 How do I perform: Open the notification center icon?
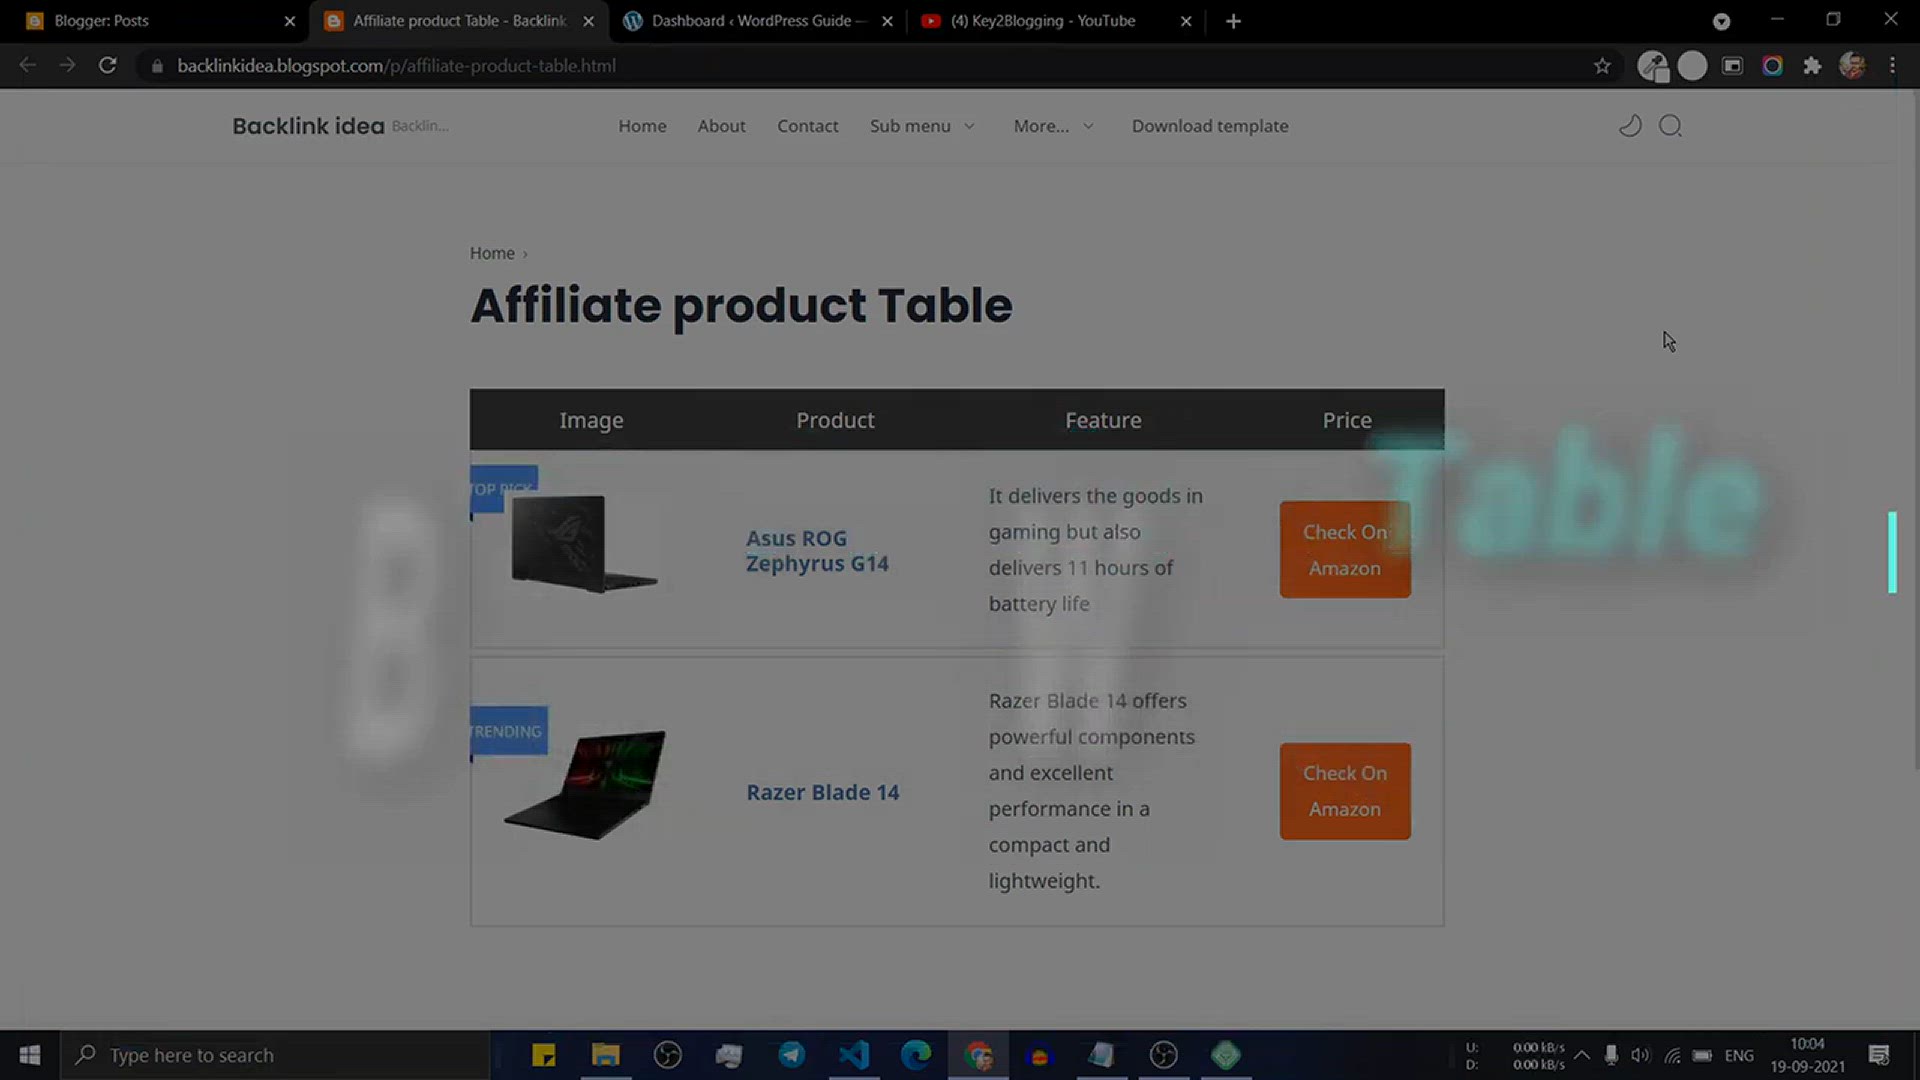[1879, 1055]
